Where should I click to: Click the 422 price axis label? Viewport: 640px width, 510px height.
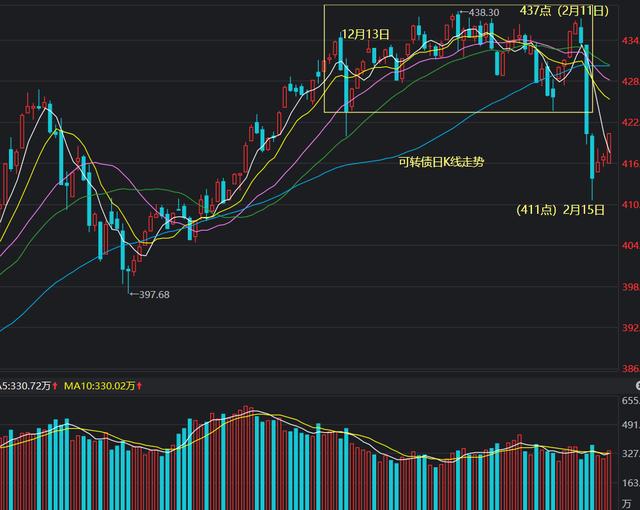coord(629,123)
